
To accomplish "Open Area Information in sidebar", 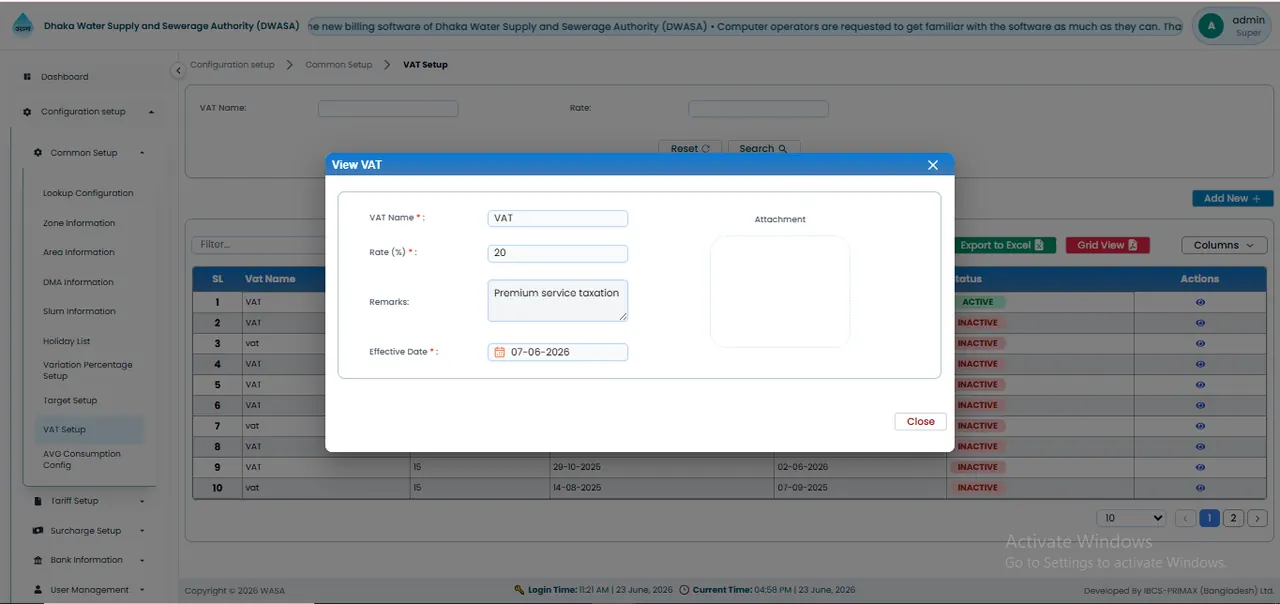I will click(79, 252).
